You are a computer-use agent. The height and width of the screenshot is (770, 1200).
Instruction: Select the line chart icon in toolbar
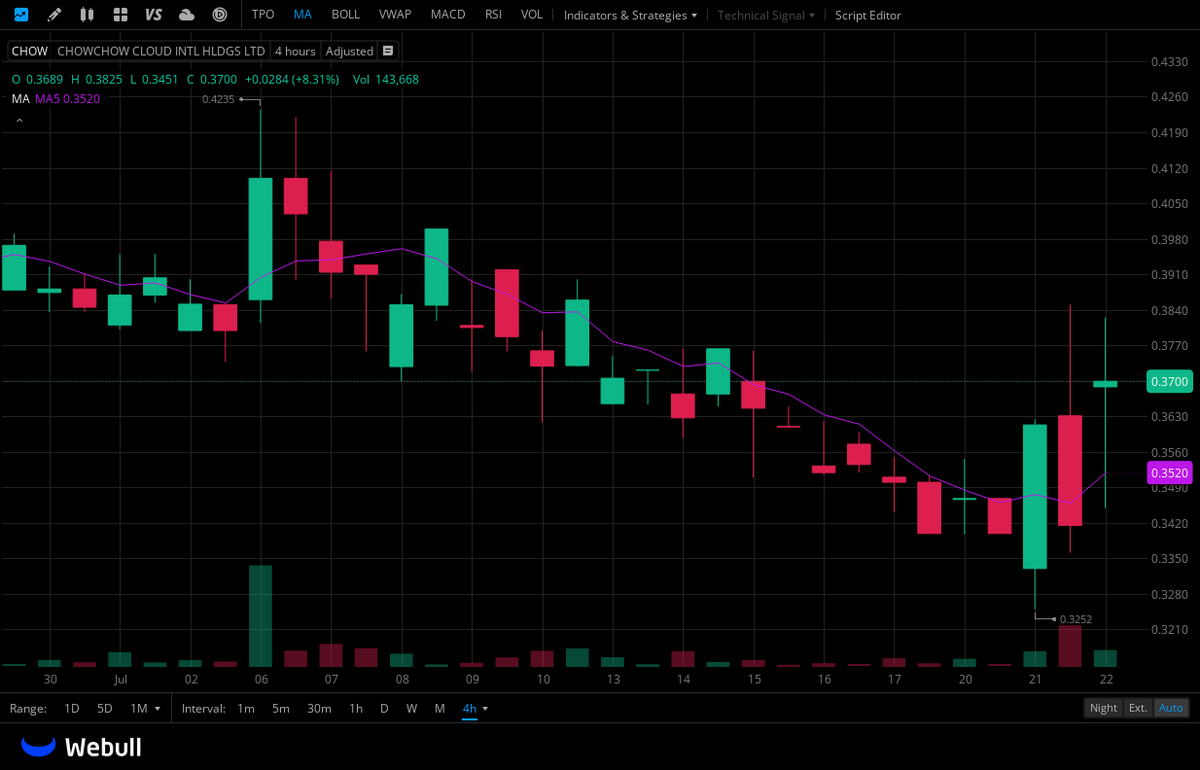21,15
